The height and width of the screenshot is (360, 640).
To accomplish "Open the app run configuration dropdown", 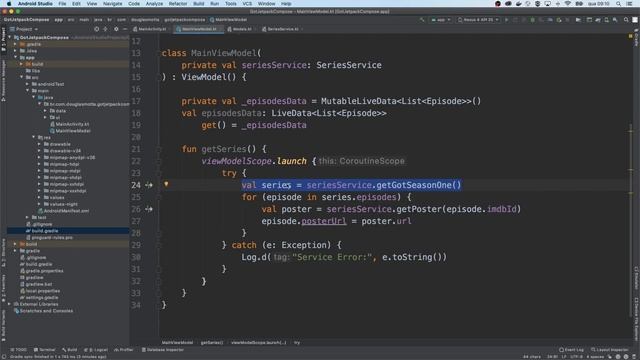I will [x=441, y=20].
